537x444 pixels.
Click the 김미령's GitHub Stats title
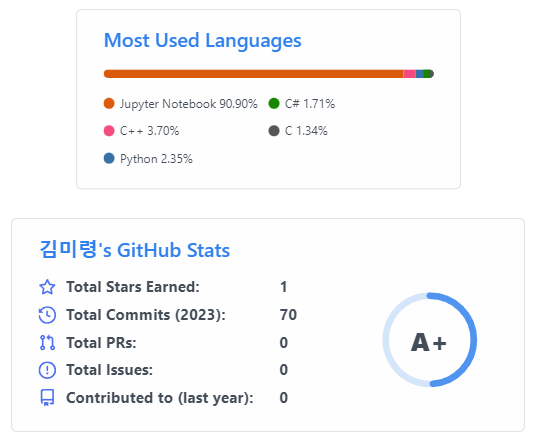click(x=135, y=250)
